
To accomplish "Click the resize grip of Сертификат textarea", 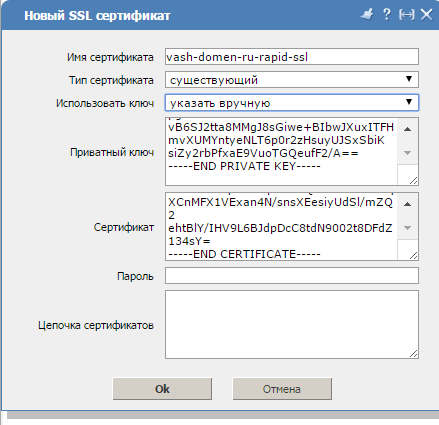I will click(x=413, y=256).
